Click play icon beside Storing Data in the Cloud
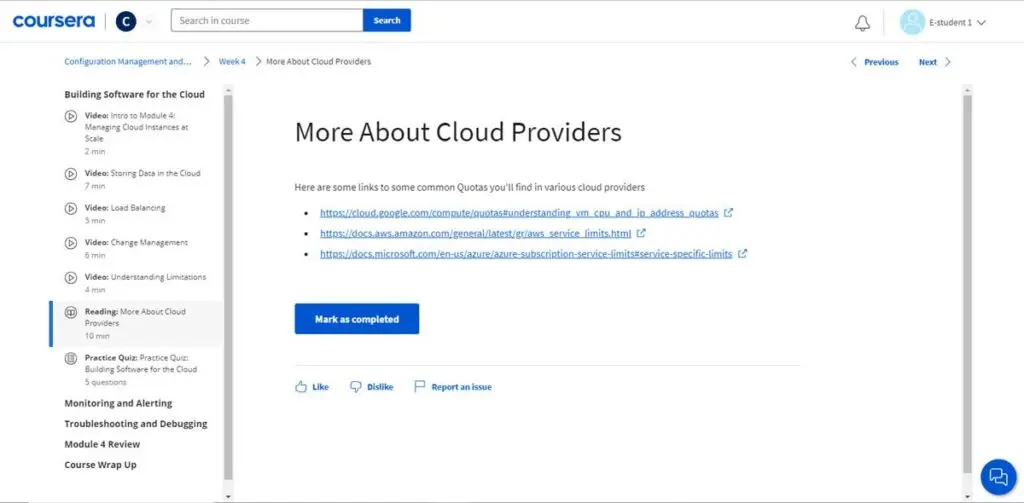 point(71,174)
